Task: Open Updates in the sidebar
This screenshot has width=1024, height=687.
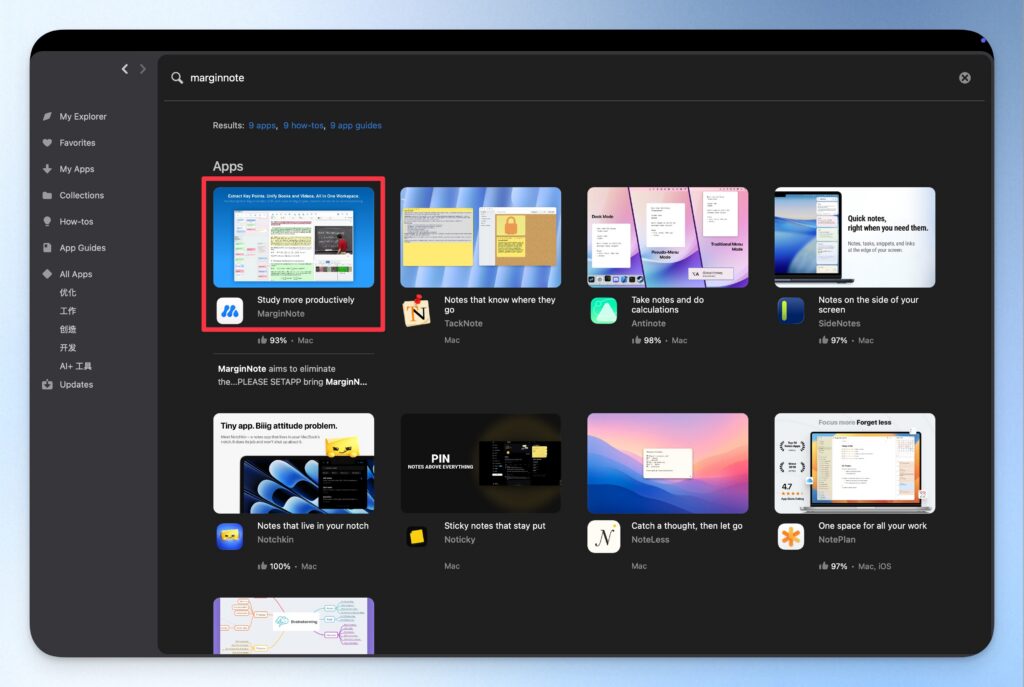Action: point(76,385)
